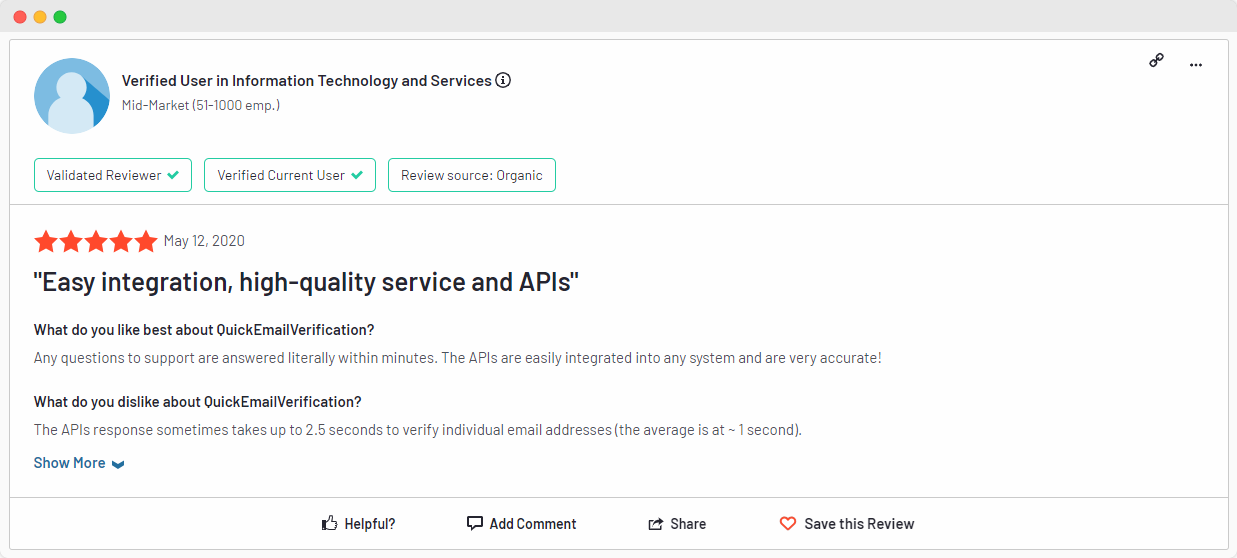Click the Verified User in Information Technology name

pos(306,80)
